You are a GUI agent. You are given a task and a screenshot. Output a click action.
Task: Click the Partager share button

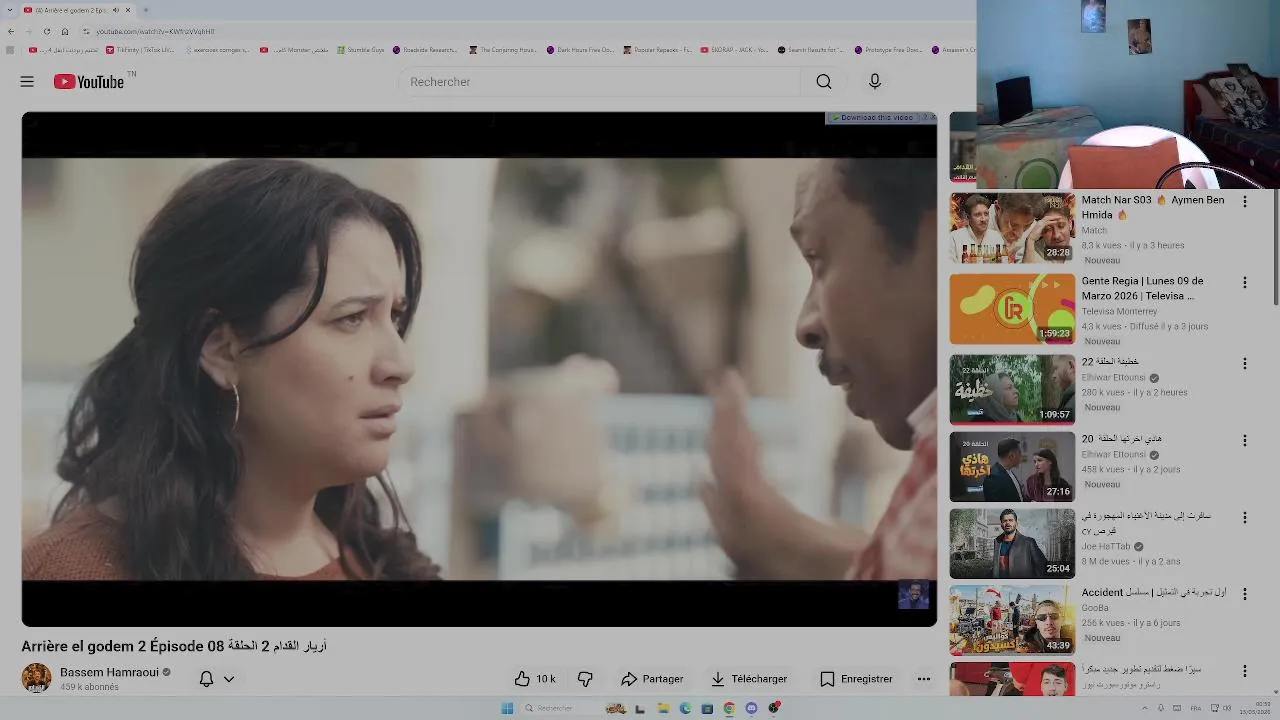coord(652,679)
